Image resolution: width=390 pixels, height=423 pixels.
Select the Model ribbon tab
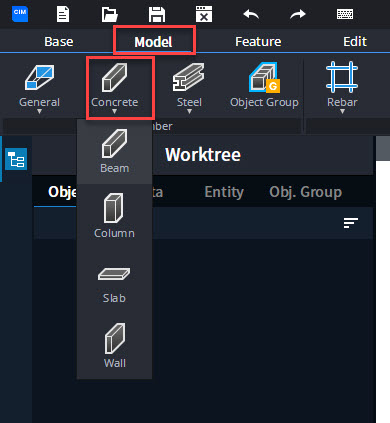(x=153, y=42)
